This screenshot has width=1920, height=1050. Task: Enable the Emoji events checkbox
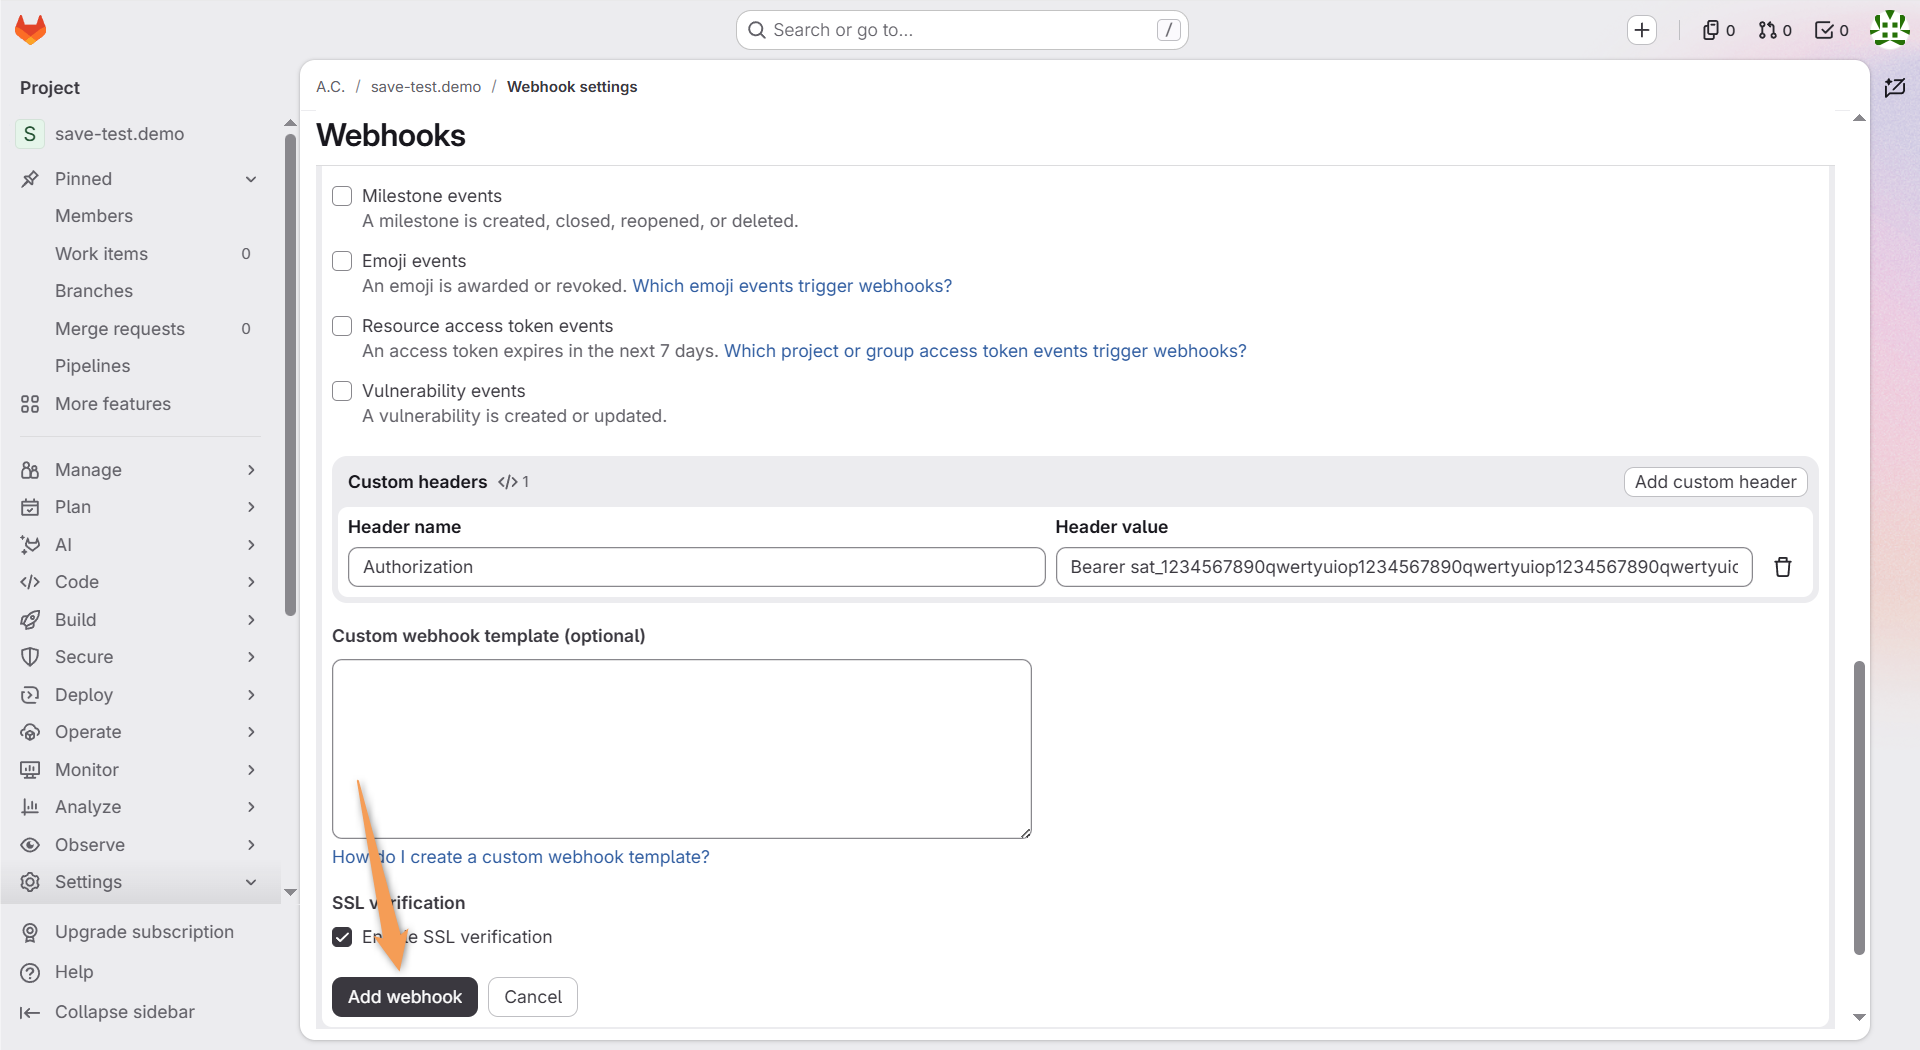pyautogui.click(x=342, y=261)
